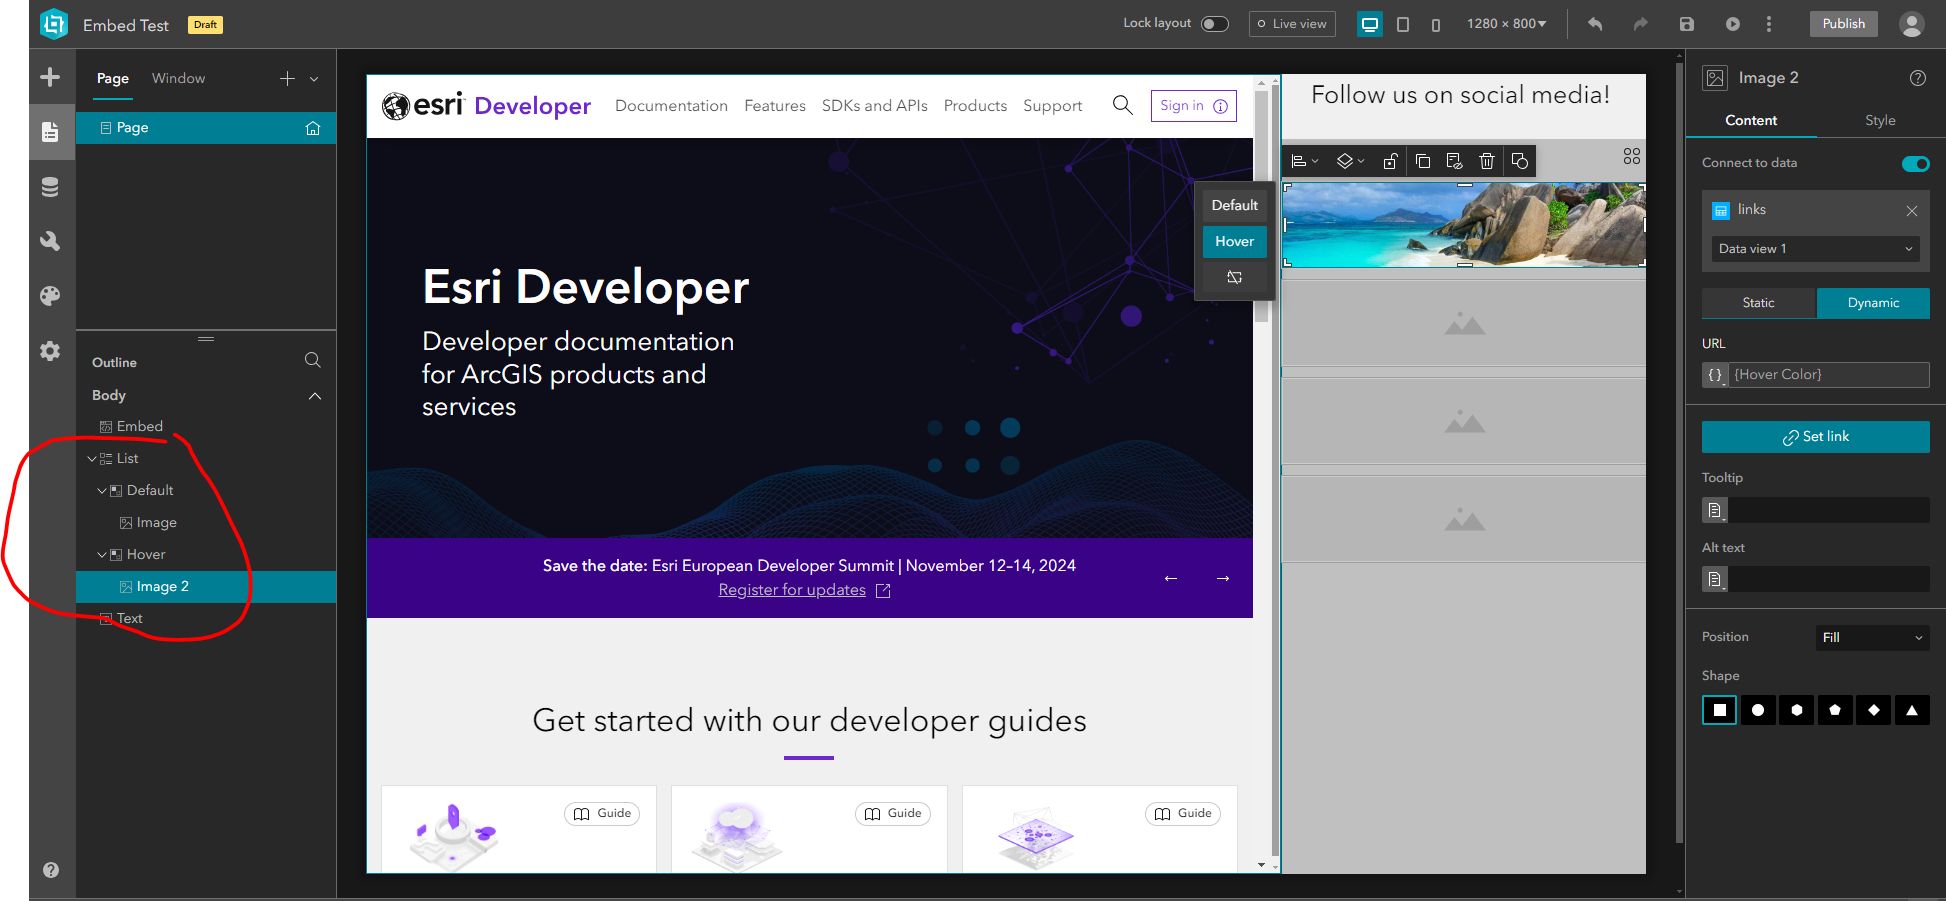Disable the Connect to data toggle
Screen dimensions: 1946x901
tap(1916, 163)
